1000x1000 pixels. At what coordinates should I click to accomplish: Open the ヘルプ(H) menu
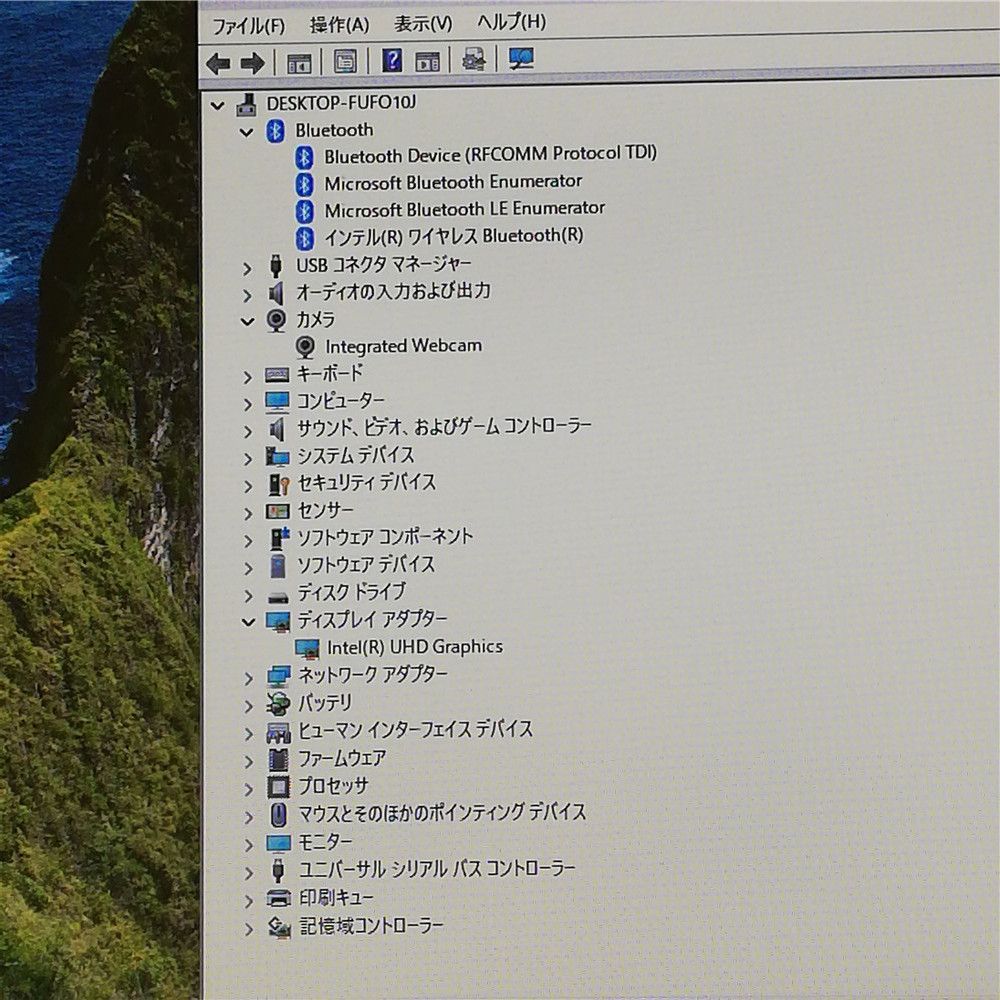(x=511, y=22)
